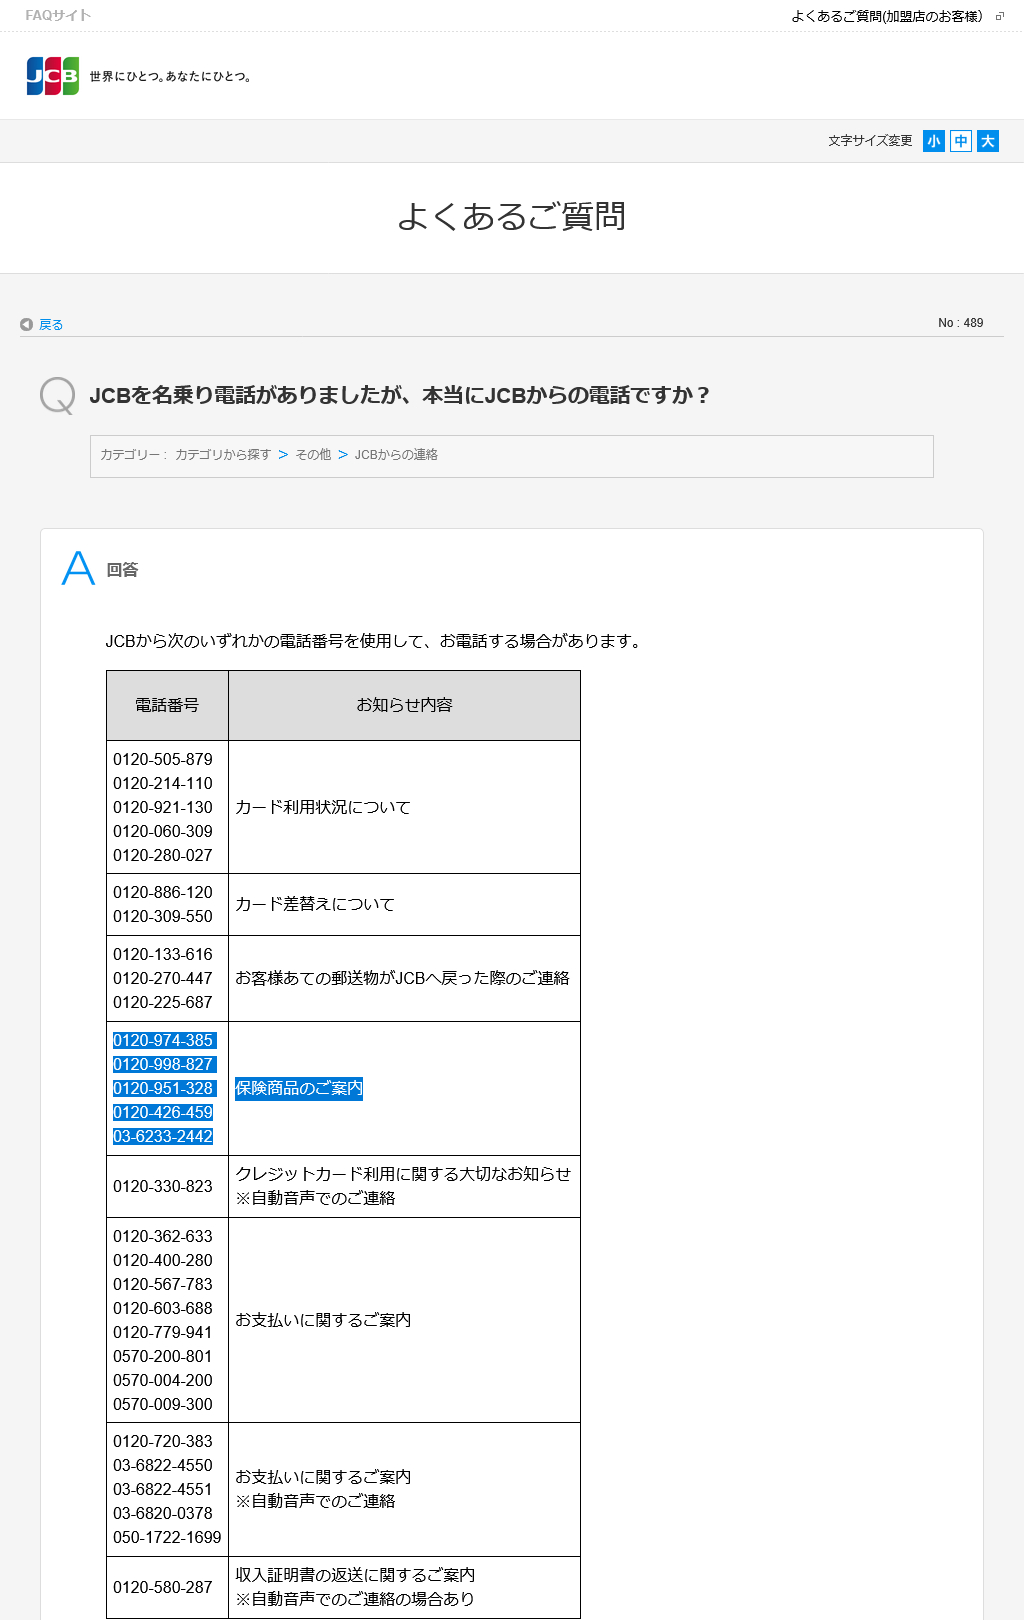Click phone number 0120-214-110

[163, 783]
